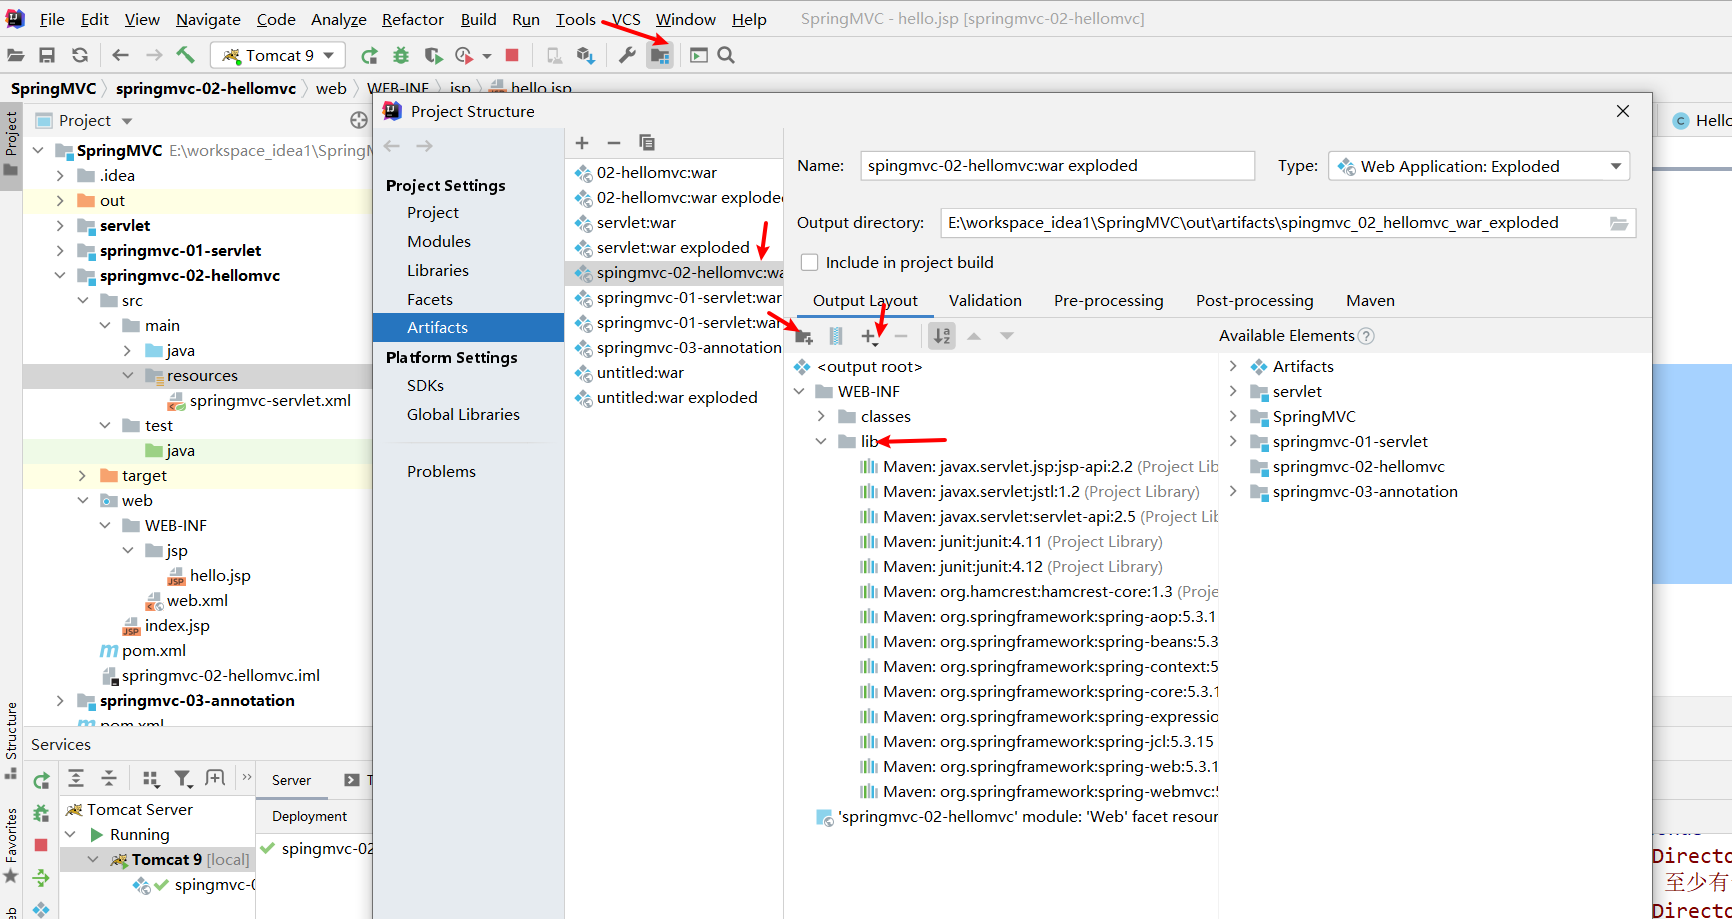The image size is (1732, 919).
Task: Toggle Include in project build checkbox
Action: click(x=810, y=262)
